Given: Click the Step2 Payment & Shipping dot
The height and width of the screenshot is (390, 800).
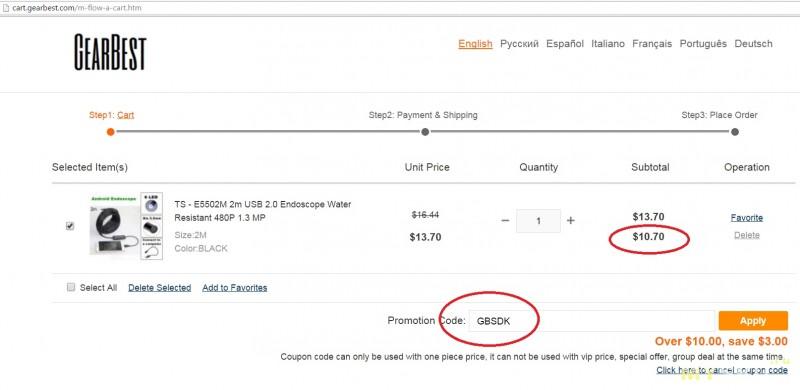Looking at the screenshot, I should point(425,132).
